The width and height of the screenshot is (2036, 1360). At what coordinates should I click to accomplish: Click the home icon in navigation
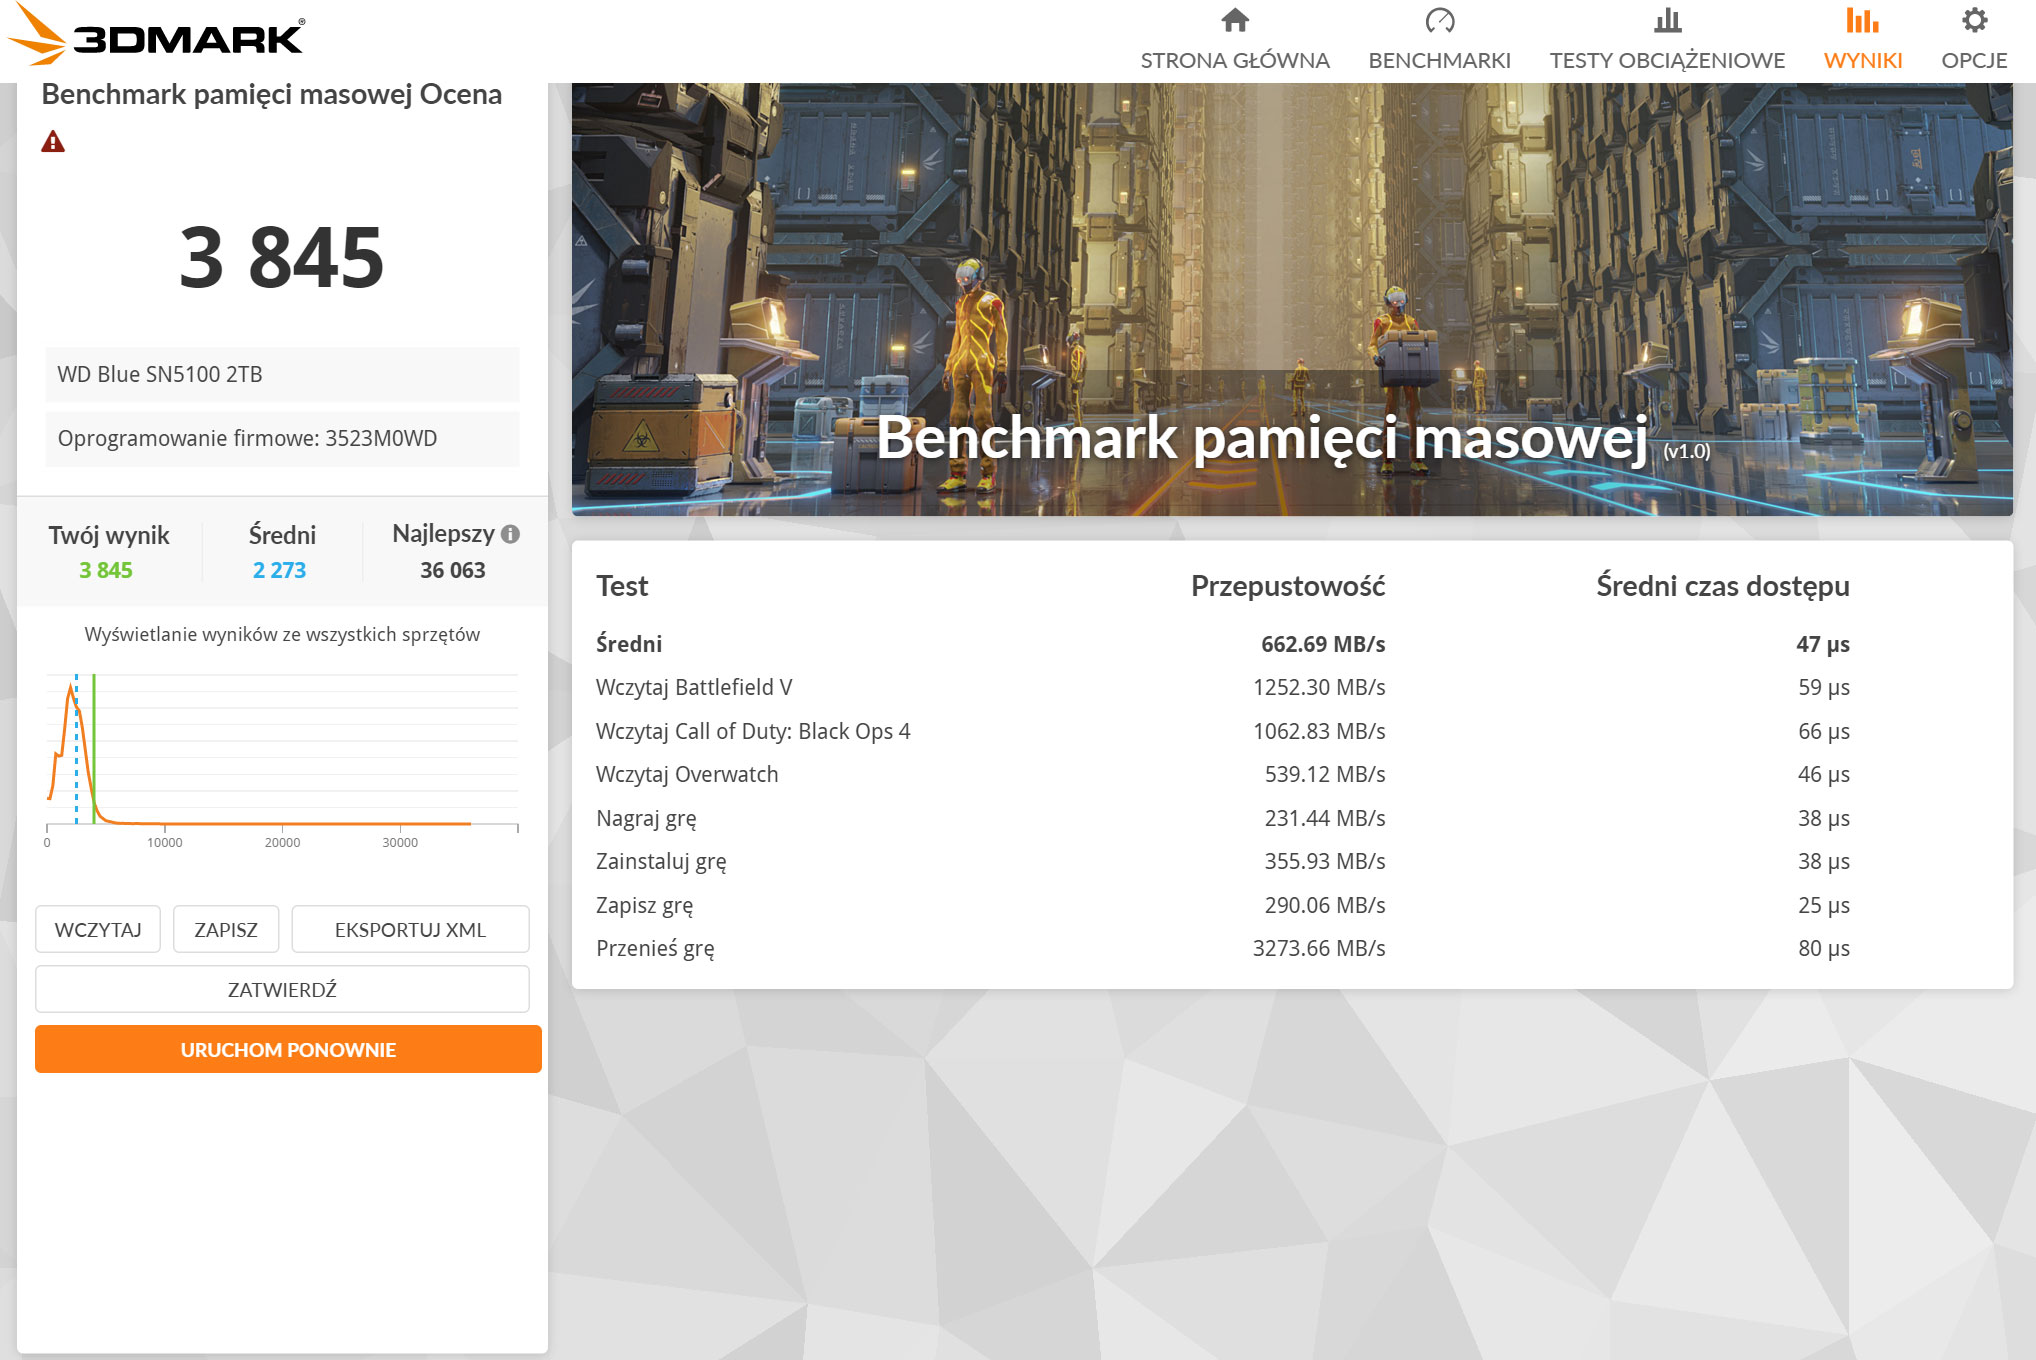(x=1235, y=21)
